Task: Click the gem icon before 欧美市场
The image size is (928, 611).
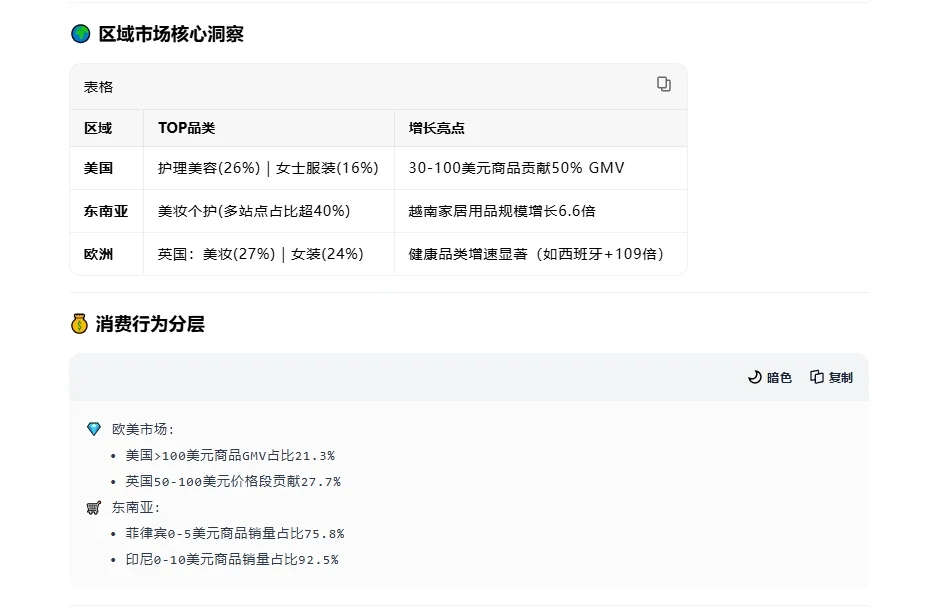Action: (94, 427)
